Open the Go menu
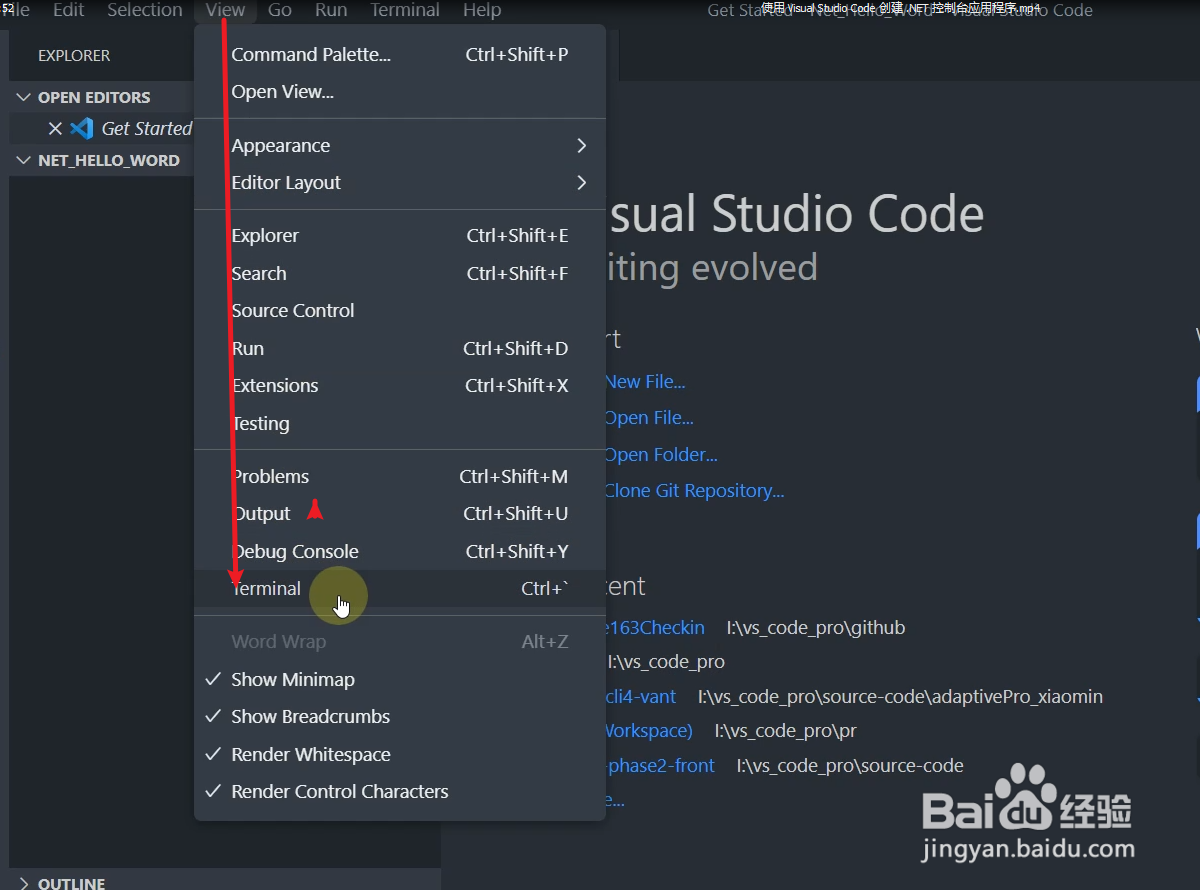The width and height of the screenshot is (1200, 890). point(280,10)
